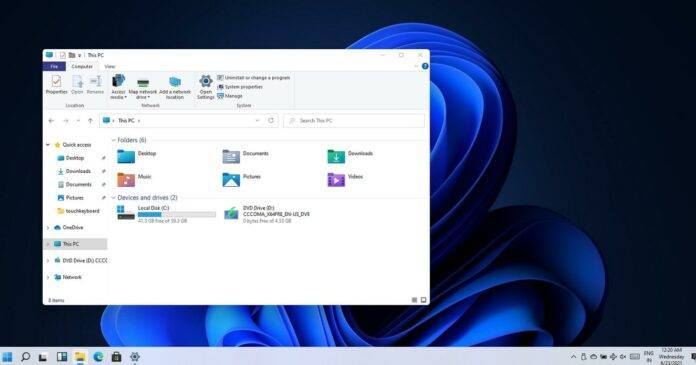The image size is (696, 365).
Task: Show hidden system tray icons
Action: point(573,357)
